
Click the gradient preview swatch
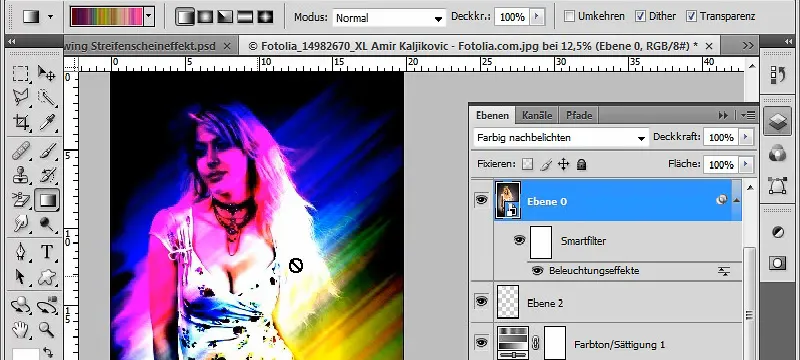pyautogui.click(x=107, y=17)
